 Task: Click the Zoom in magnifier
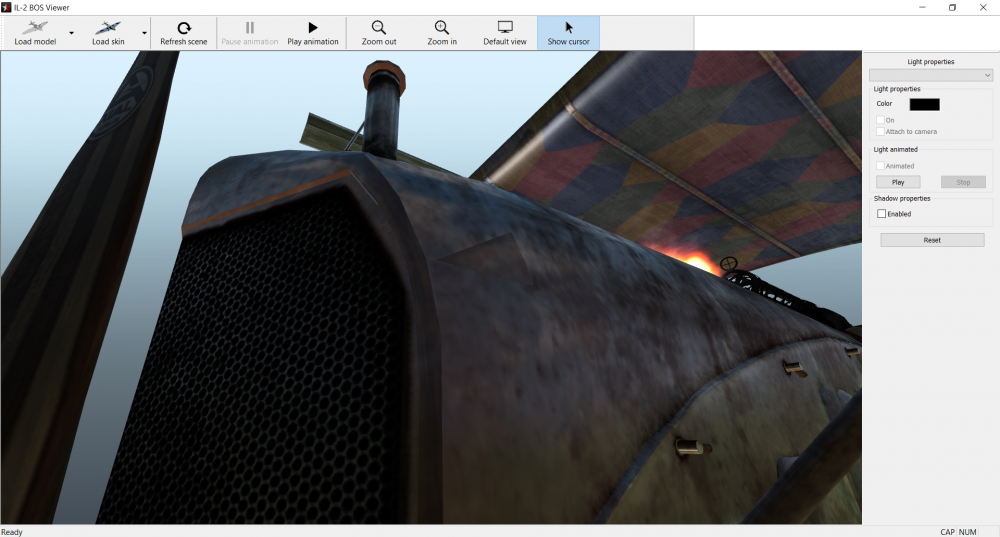pyautogui.click(x=441, y=28)
